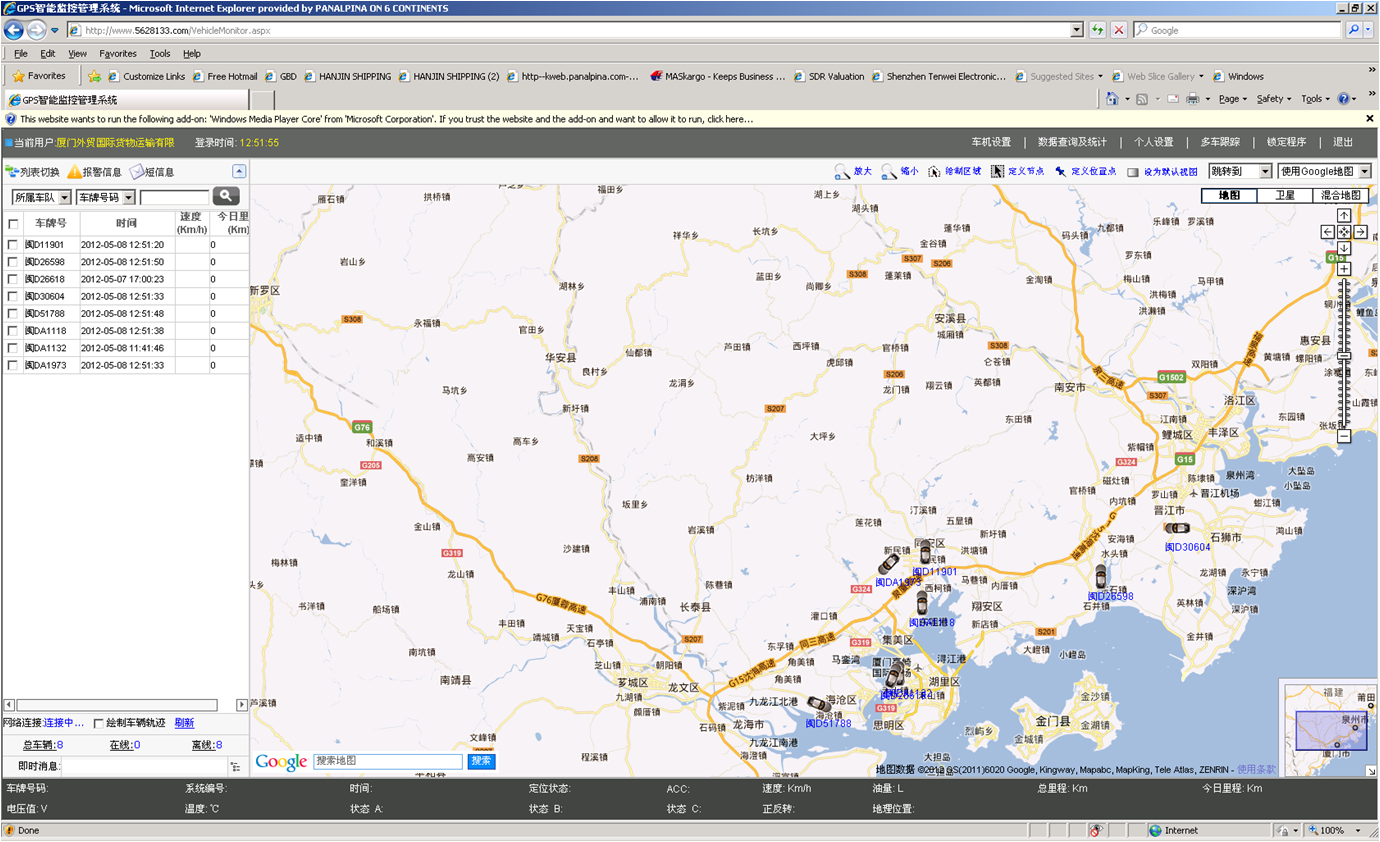Click the IE Home toolbar icon
This screenshot has height=842, width=1380.
coord(1112,99)
